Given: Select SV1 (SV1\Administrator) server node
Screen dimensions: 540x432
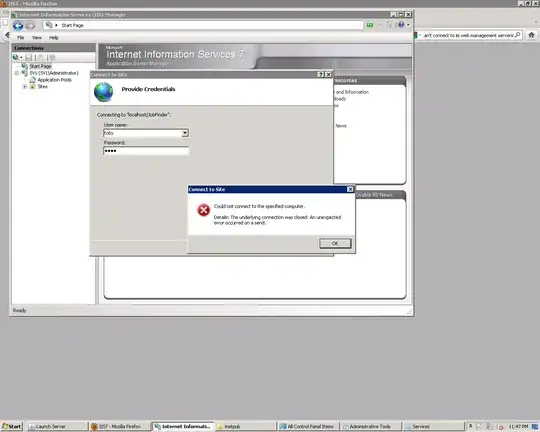Looking at the screenshot, I should 54,73.
